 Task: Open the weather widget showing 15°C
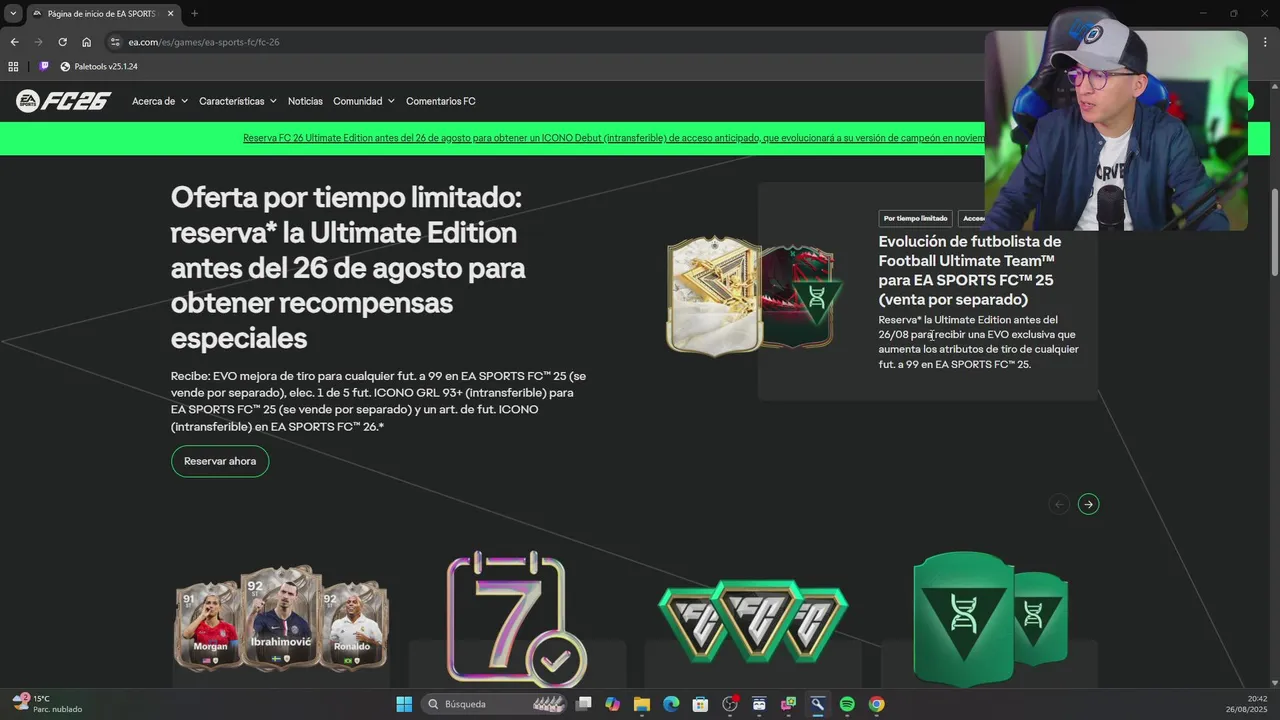click(x=48, y=704)
